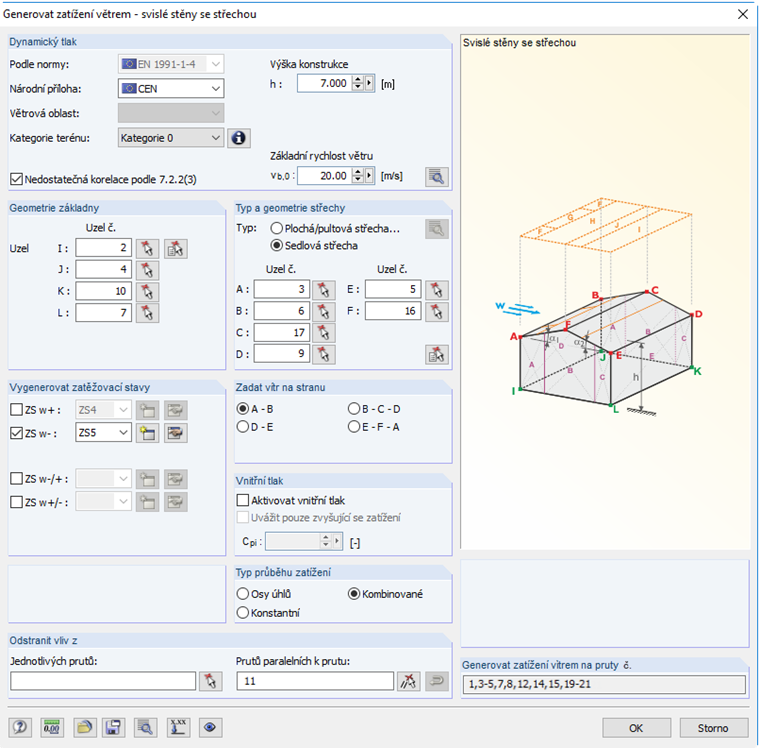760x748 pixels.
Task: Pick roof node E graphically
Action: click(437, 290)
